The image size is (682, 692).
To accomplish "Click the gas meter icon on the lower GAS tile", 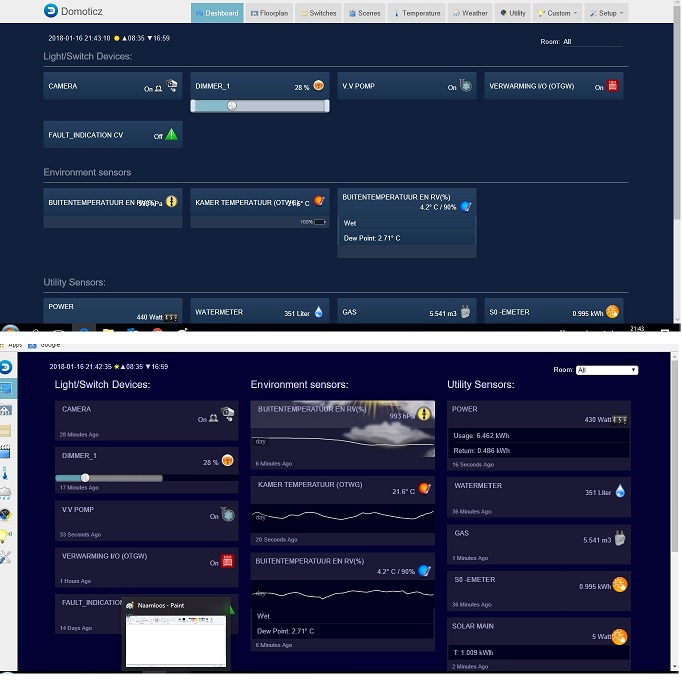I will 620,539.
